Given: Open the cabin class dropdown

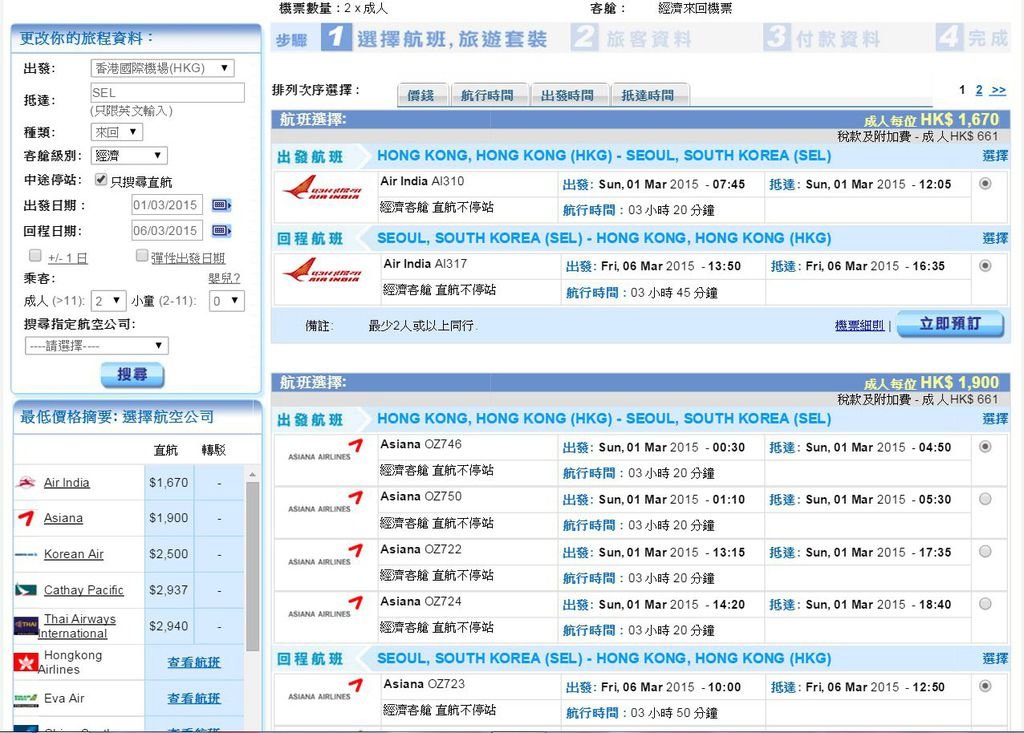Looking at the screenshot, I should (129, 155).
